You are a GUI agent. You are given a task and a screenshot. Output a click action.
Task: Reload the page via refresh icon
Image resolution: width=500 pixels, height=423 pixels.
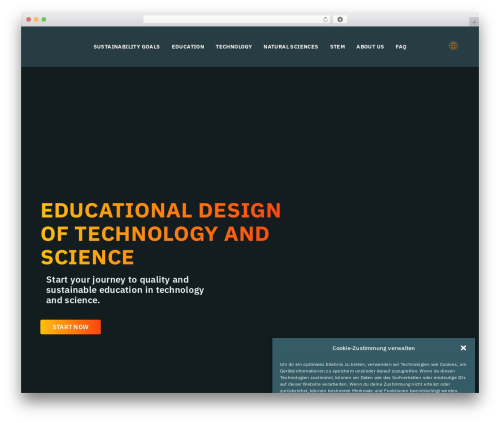325,19
